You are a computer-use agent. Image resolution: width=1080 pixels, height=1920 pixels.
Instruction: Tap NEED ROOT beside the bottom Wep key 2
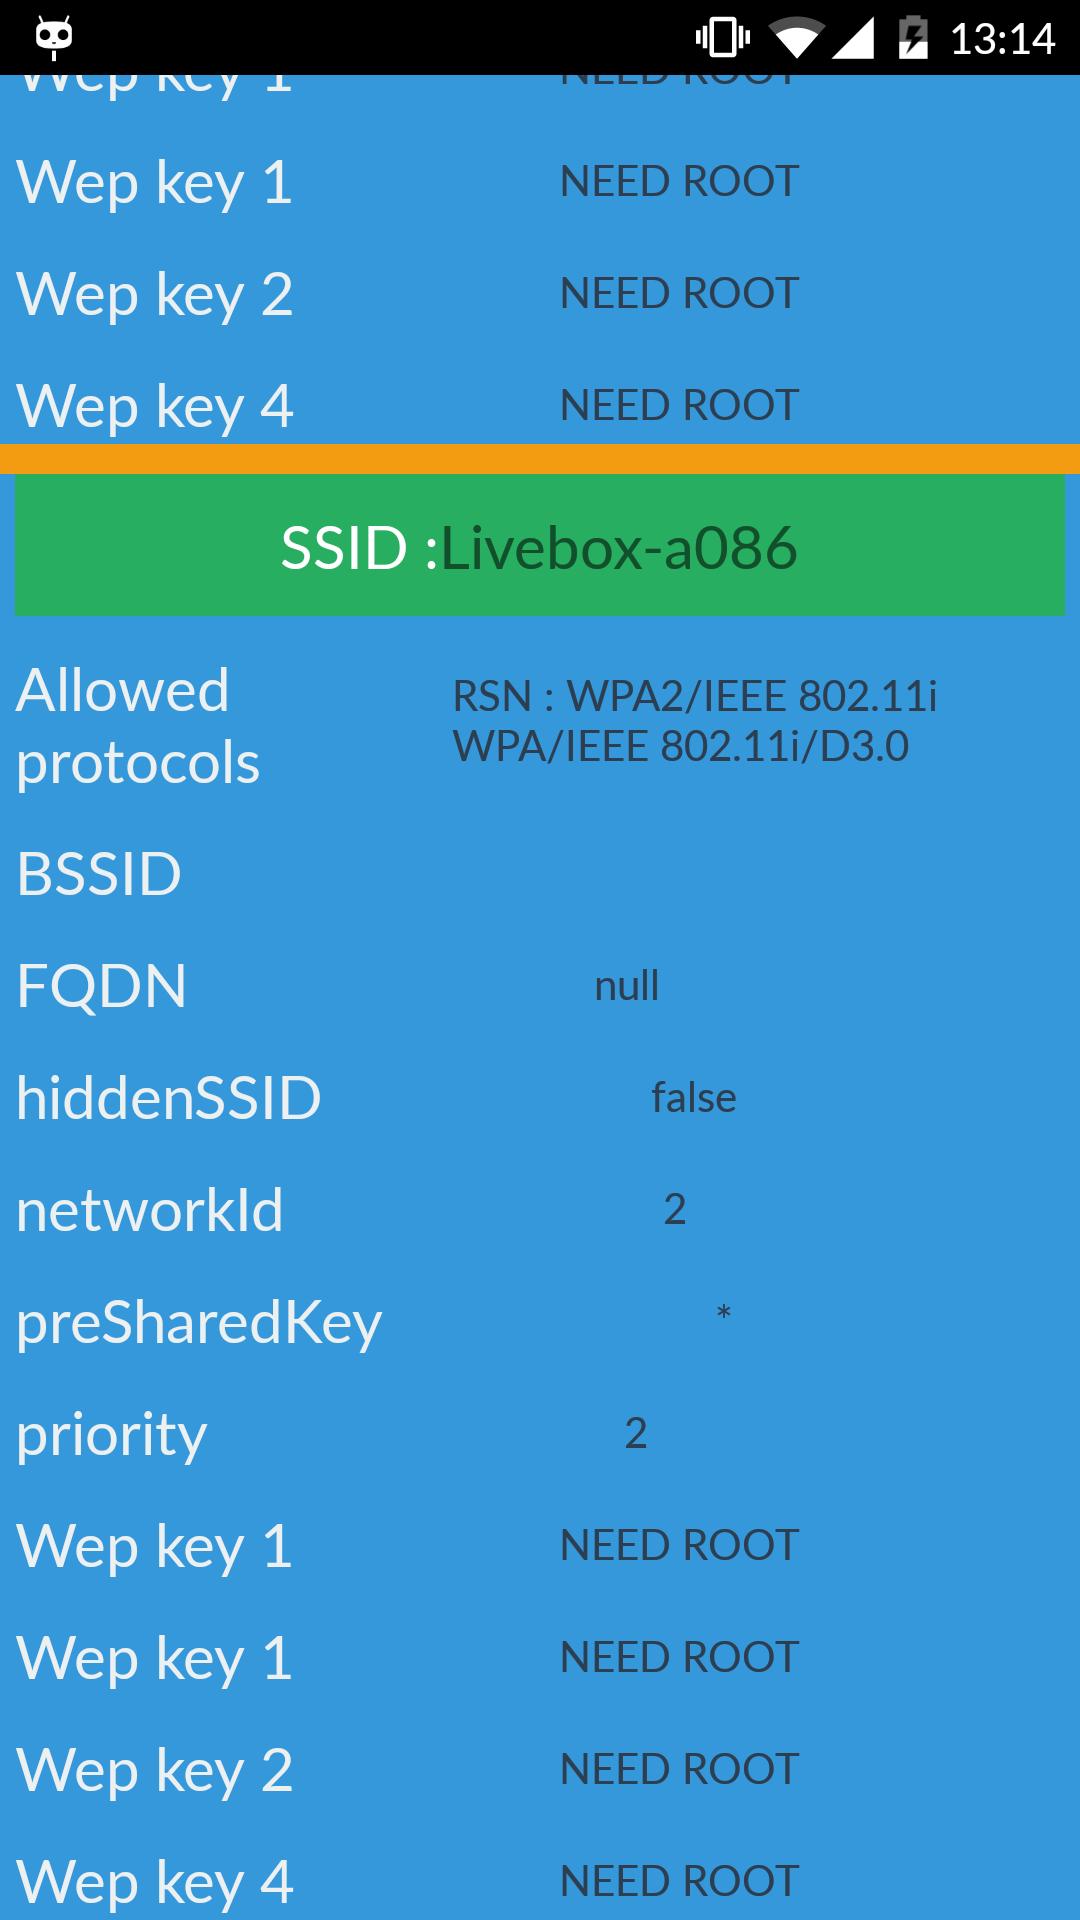coord(678,1768)
